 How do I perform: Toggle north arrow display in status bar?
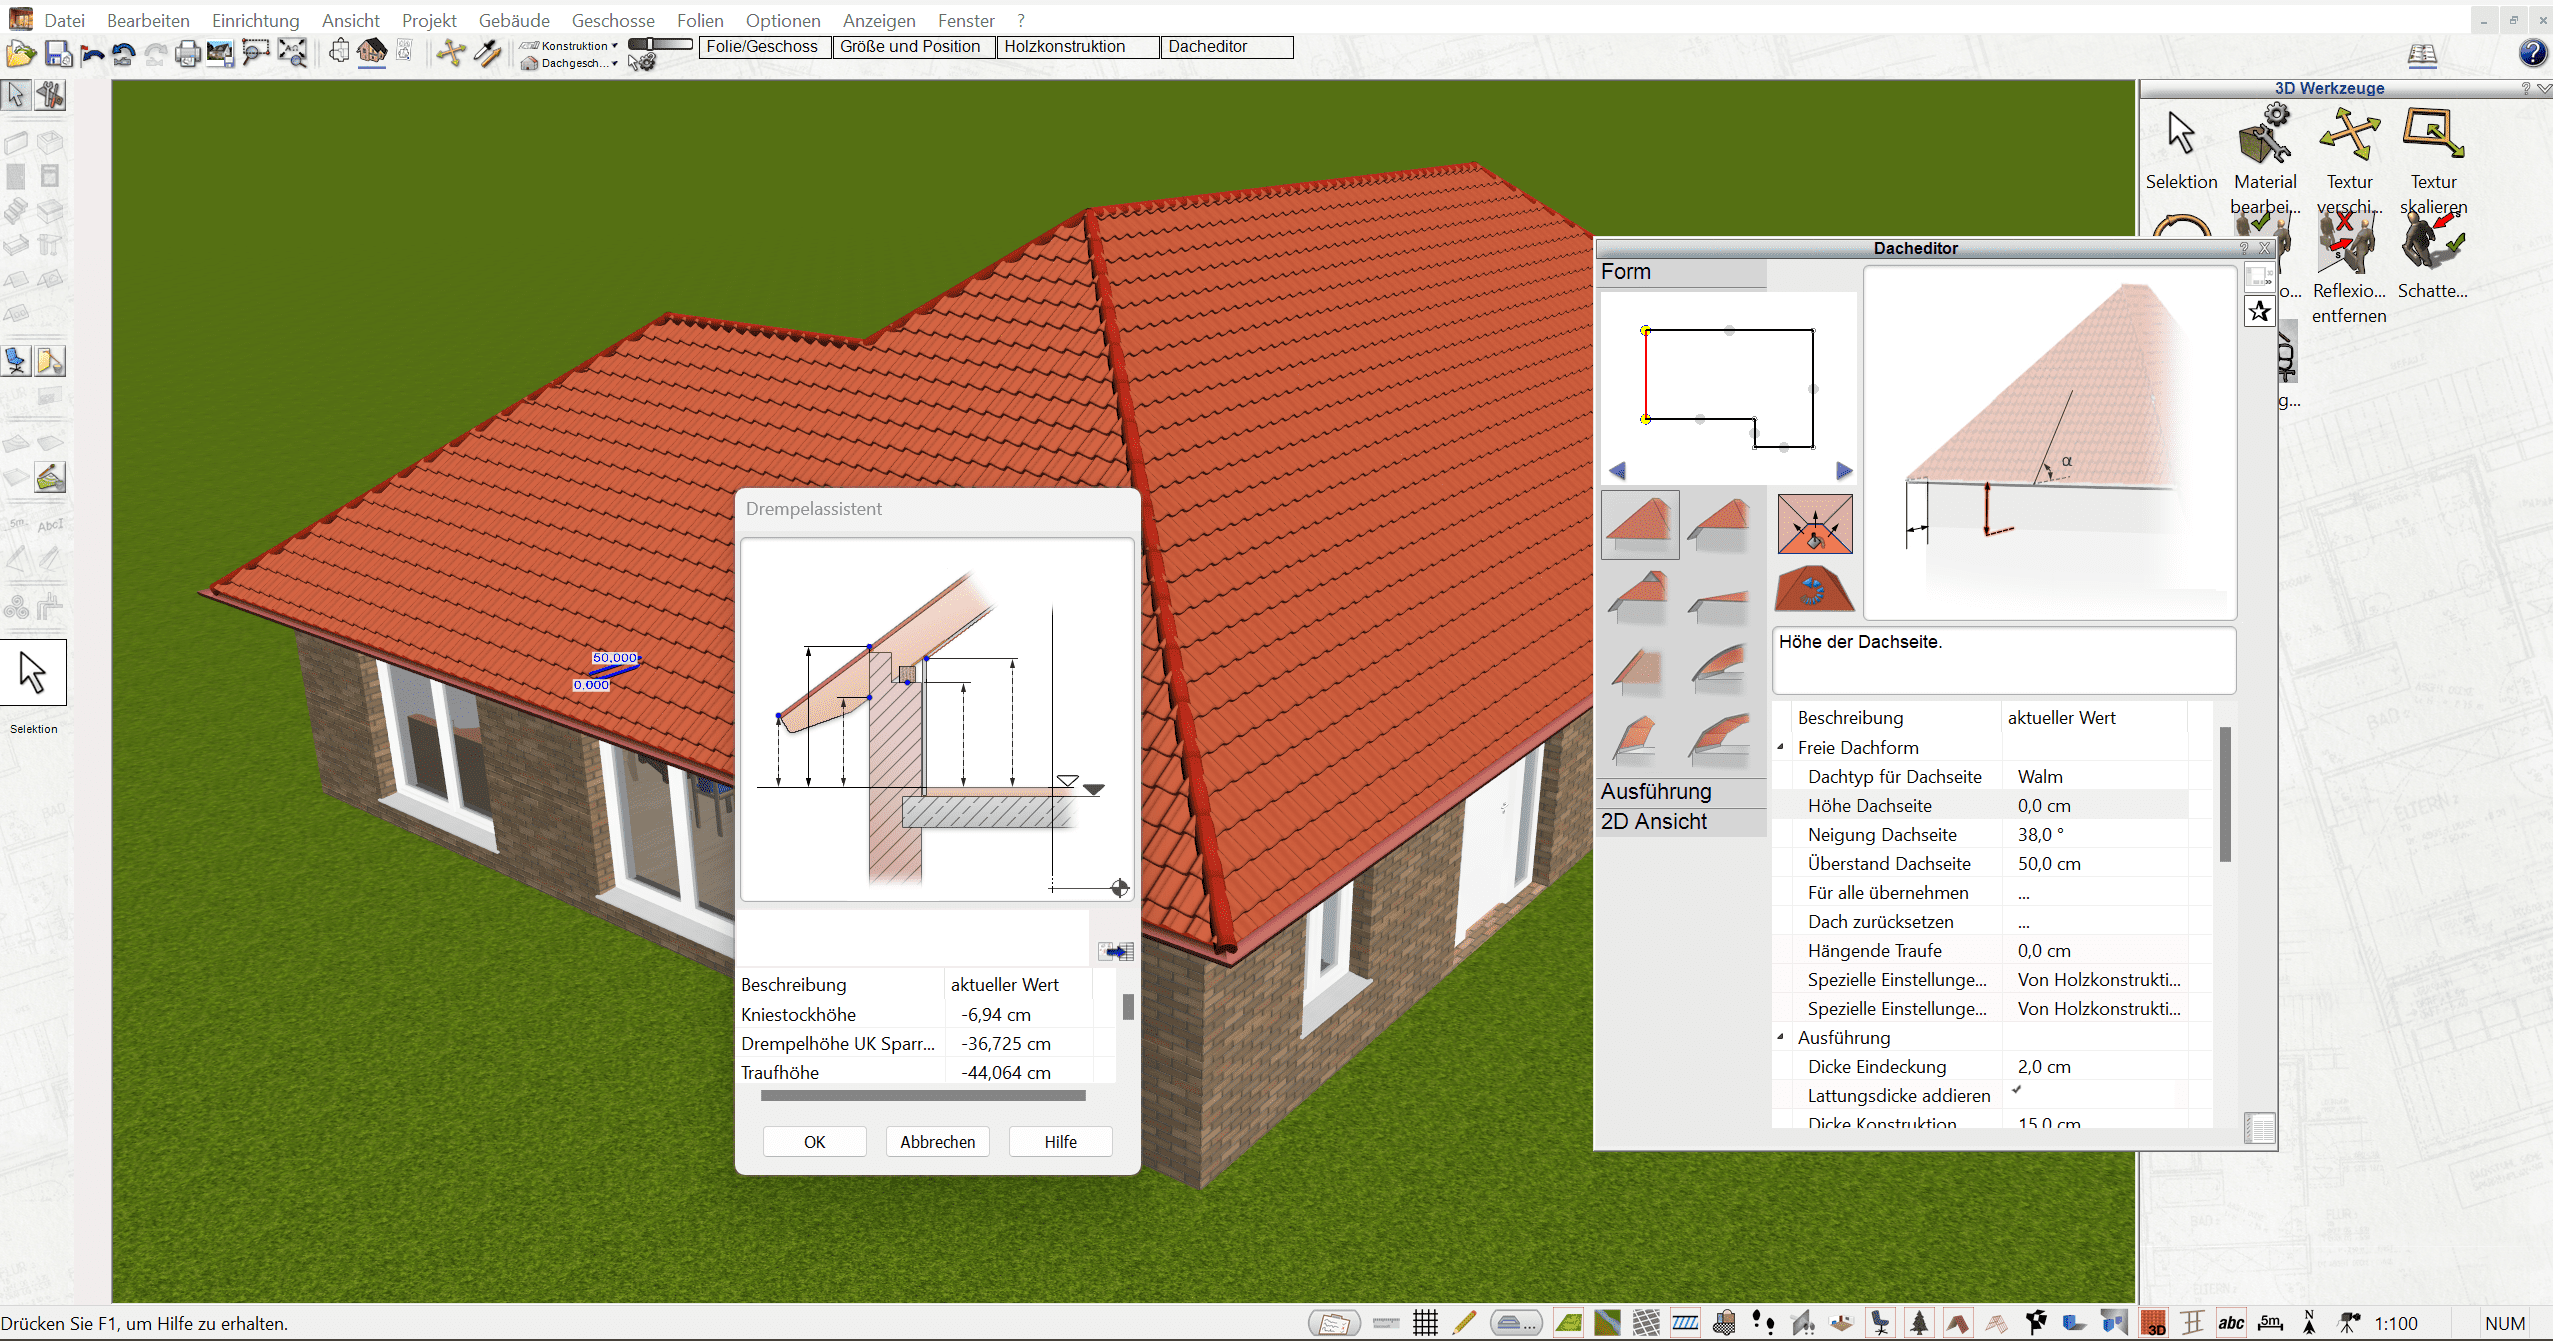point(2309,1323)
